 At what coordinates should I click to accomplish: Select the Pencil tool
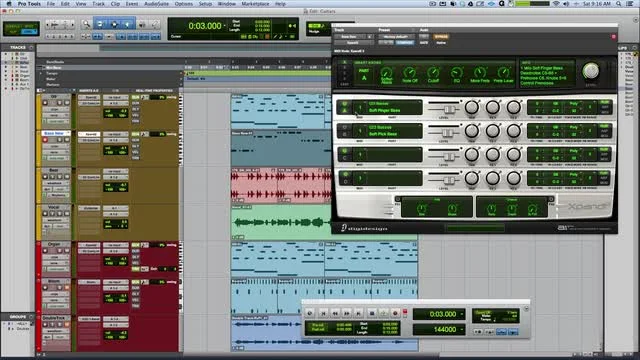coord(155,24)
